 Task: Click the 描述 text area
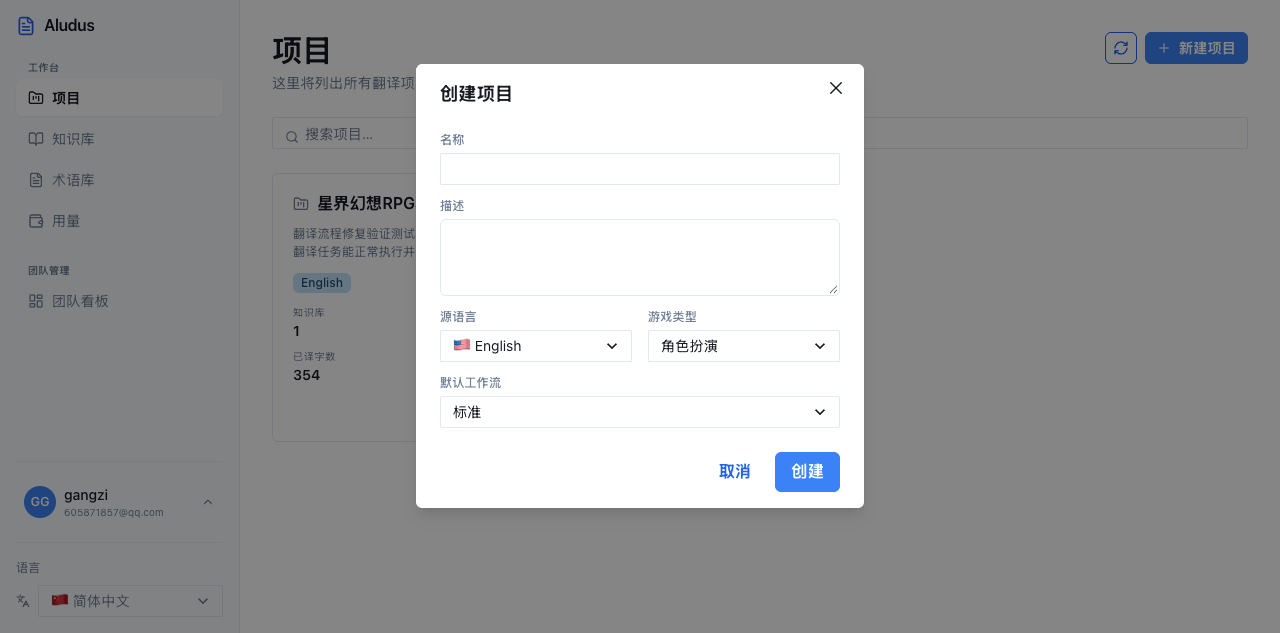(x=640, y=257)
